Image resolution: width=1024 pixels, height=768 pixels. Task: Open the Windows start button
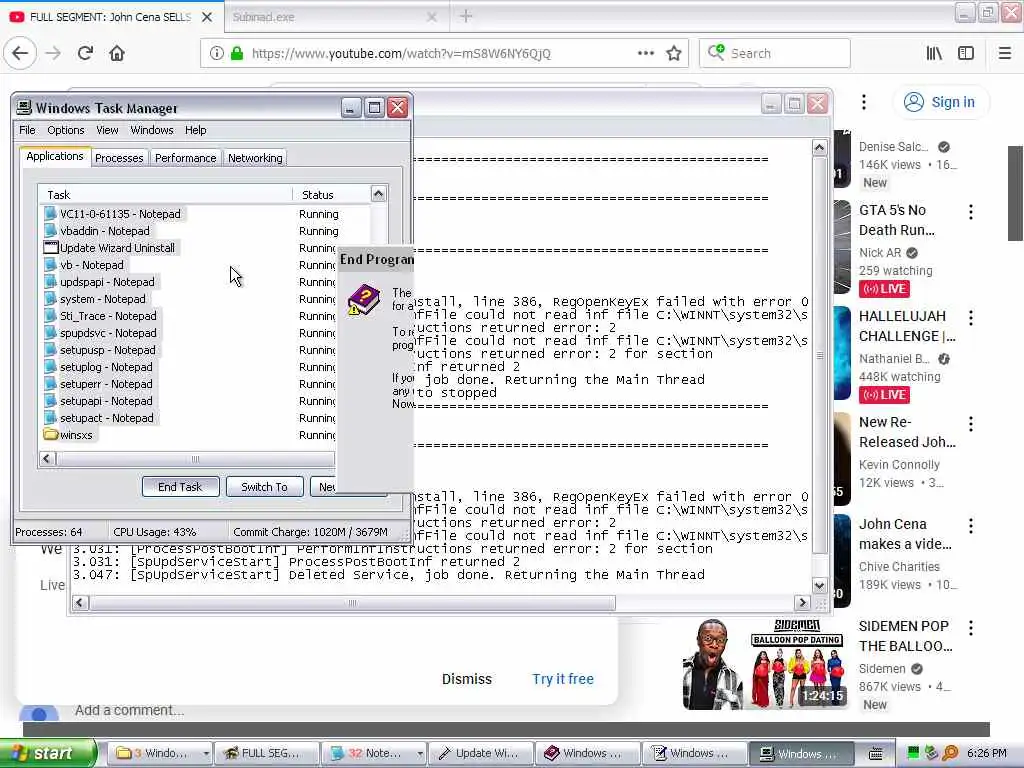point(48,753)
